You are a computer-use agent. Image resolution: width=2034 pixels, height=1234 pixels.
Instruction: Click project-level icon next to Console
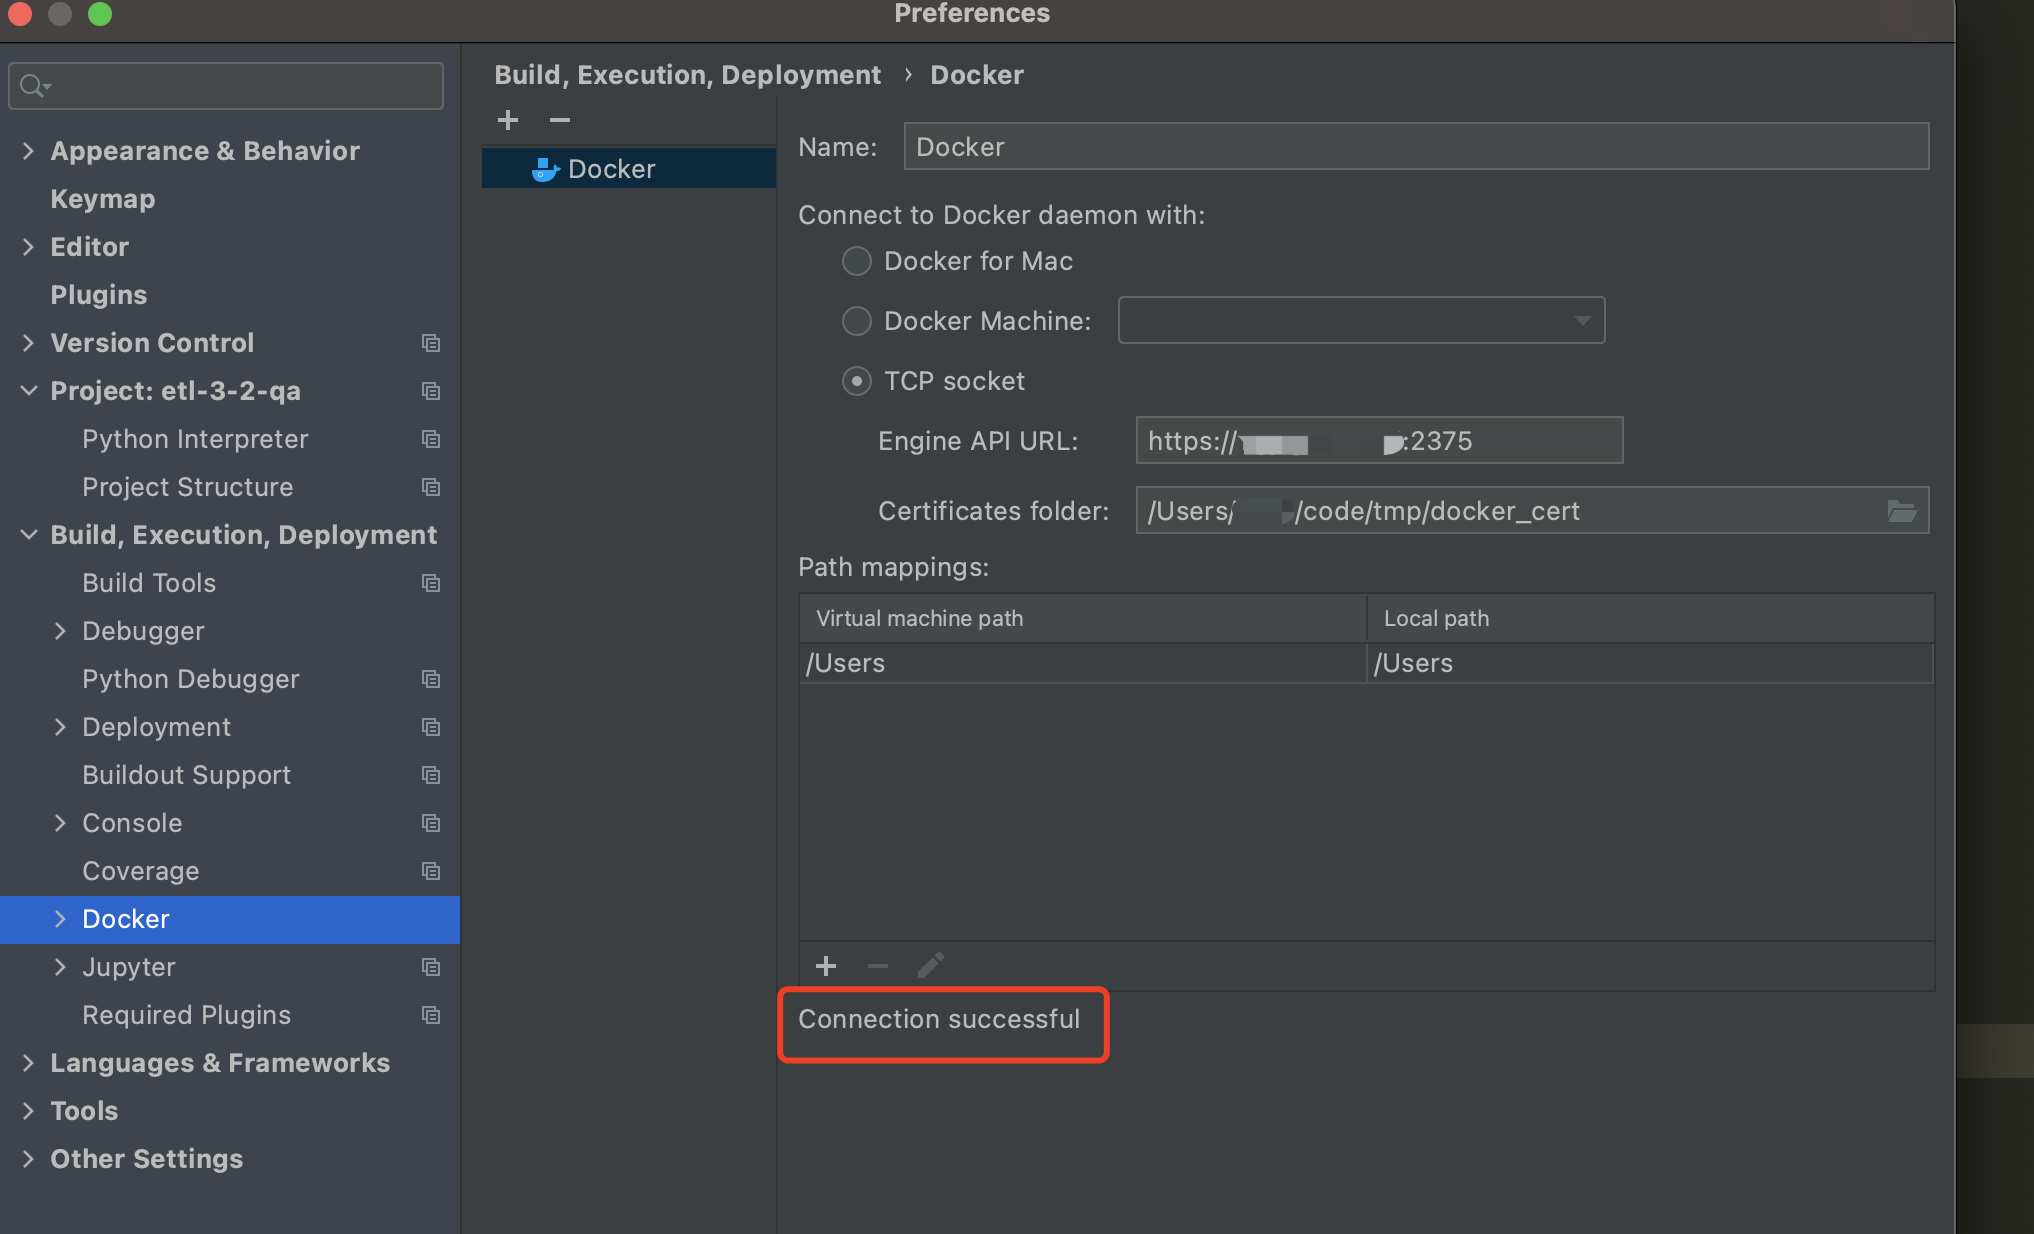pyautogui.click(x=431, y=823)
